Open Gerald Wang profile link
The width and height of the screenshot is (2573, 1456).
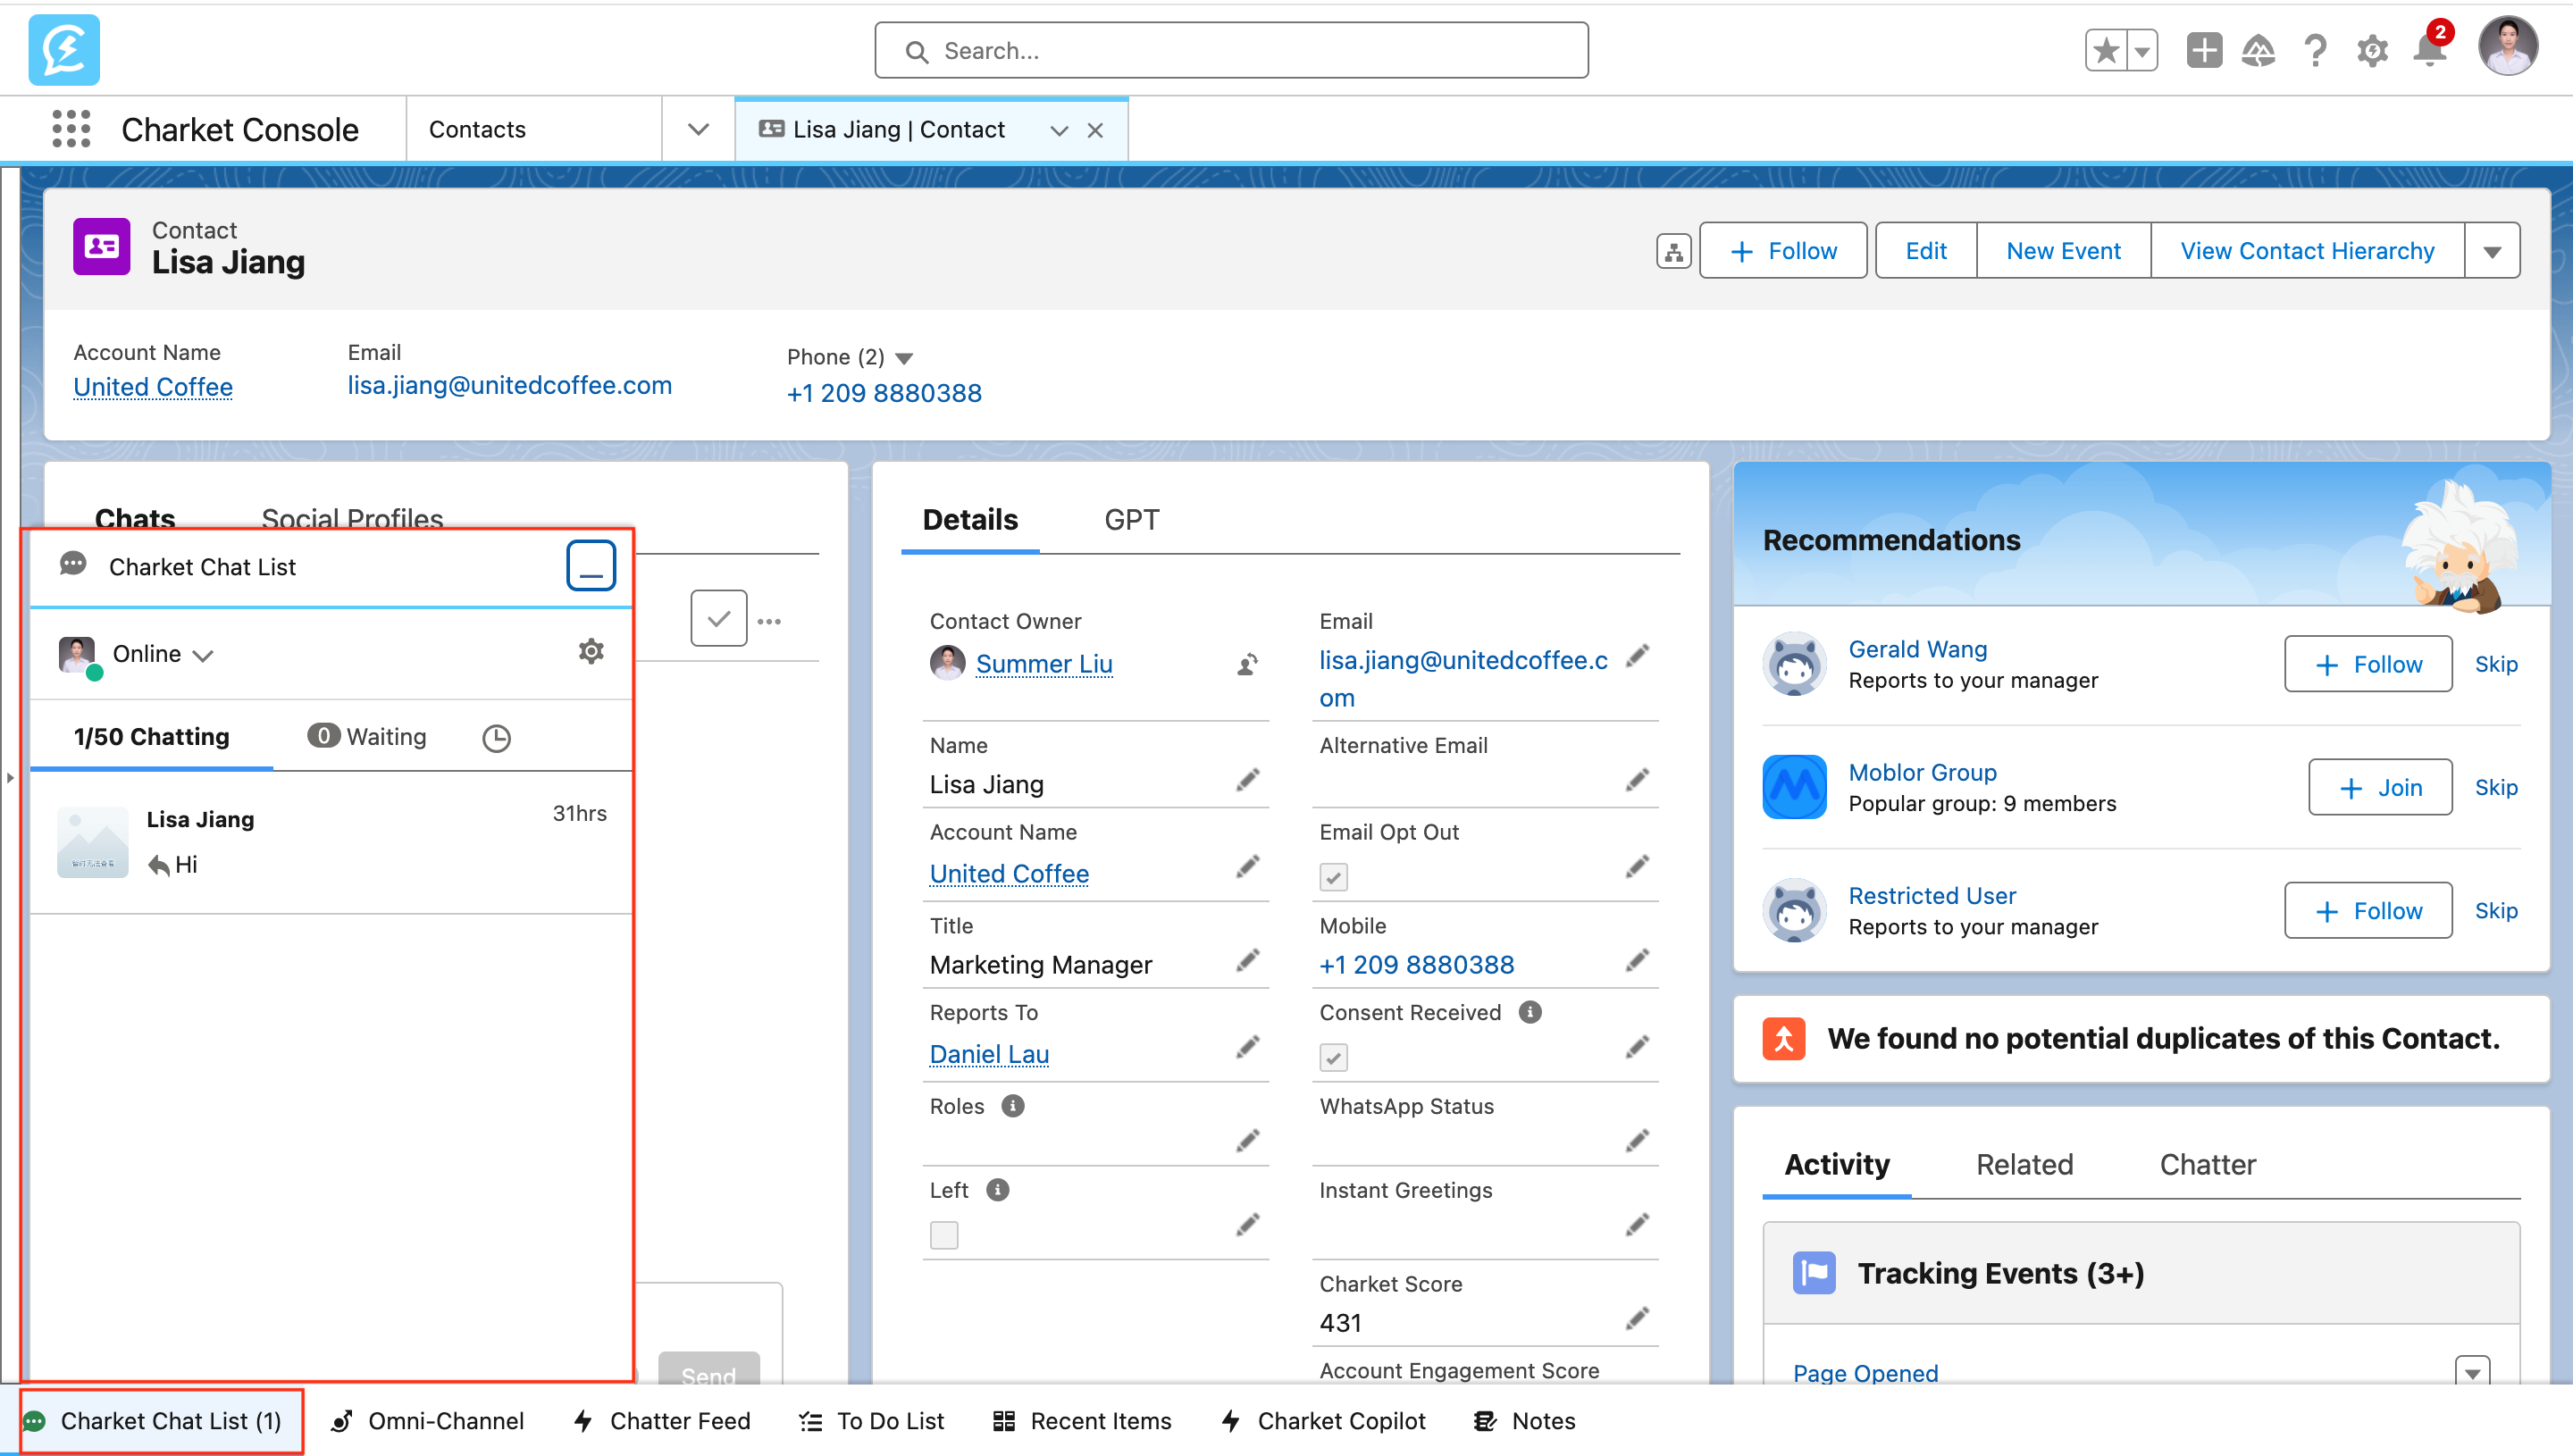[x=1917, y=649]
